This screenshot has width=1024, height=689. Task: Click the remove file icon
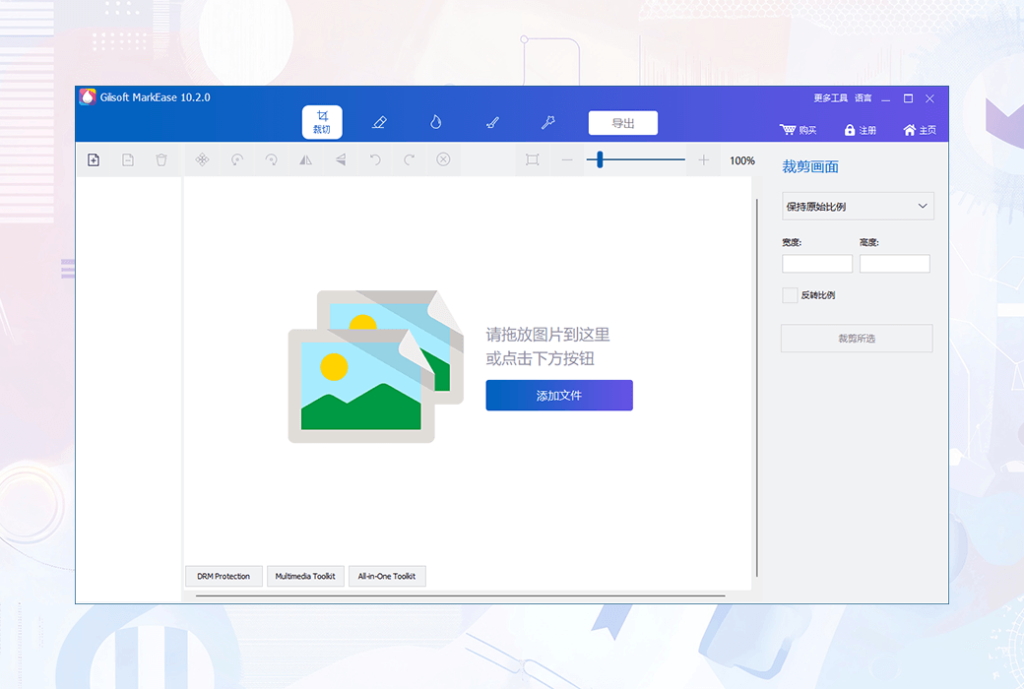[128, 160]
